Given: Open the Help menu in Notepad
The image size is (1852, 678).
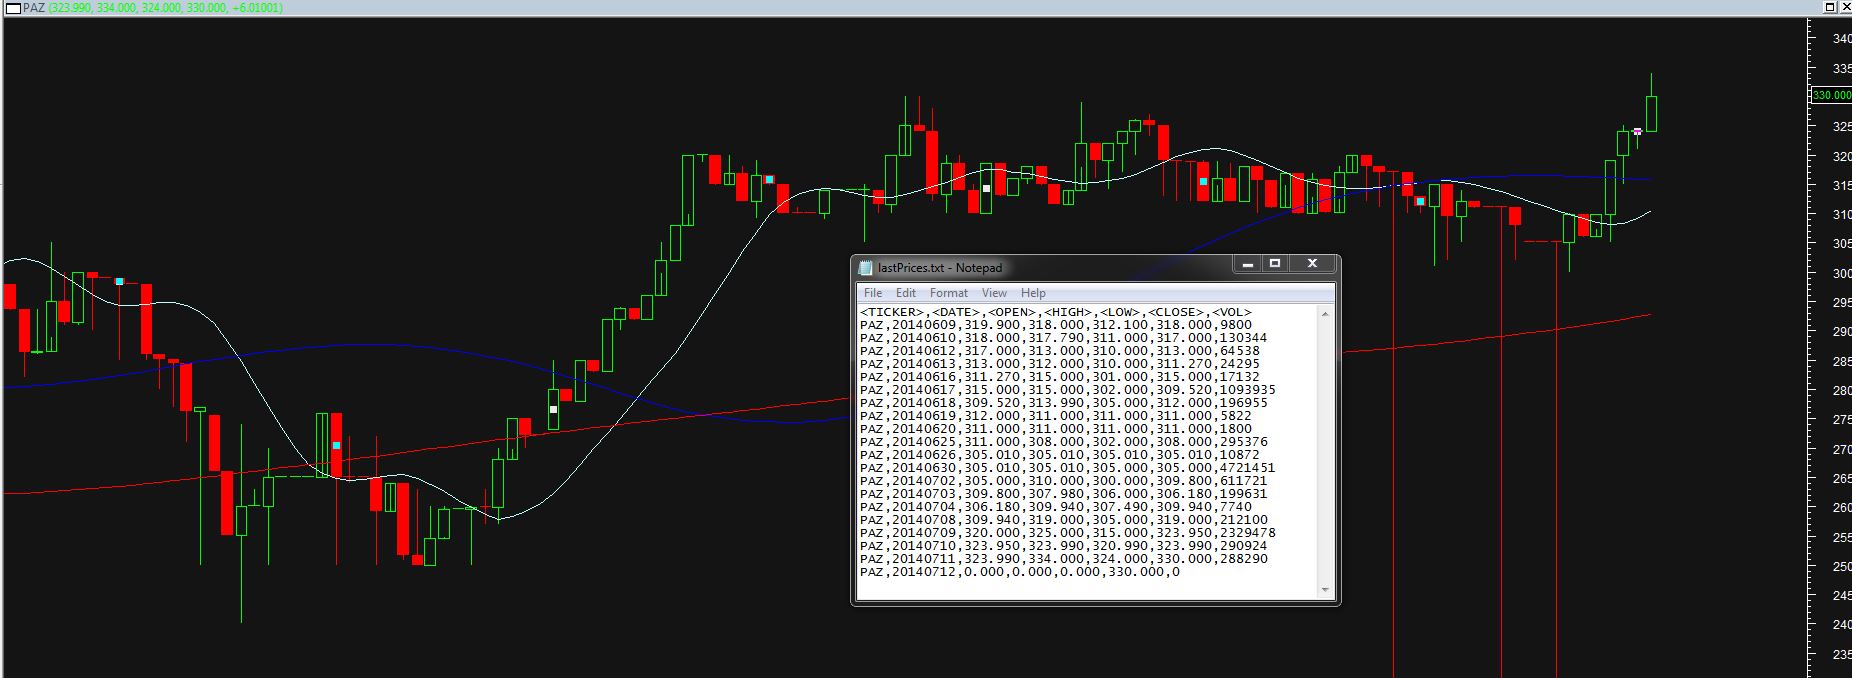Looking at the screenshot, I should [x=1033, y=293].
